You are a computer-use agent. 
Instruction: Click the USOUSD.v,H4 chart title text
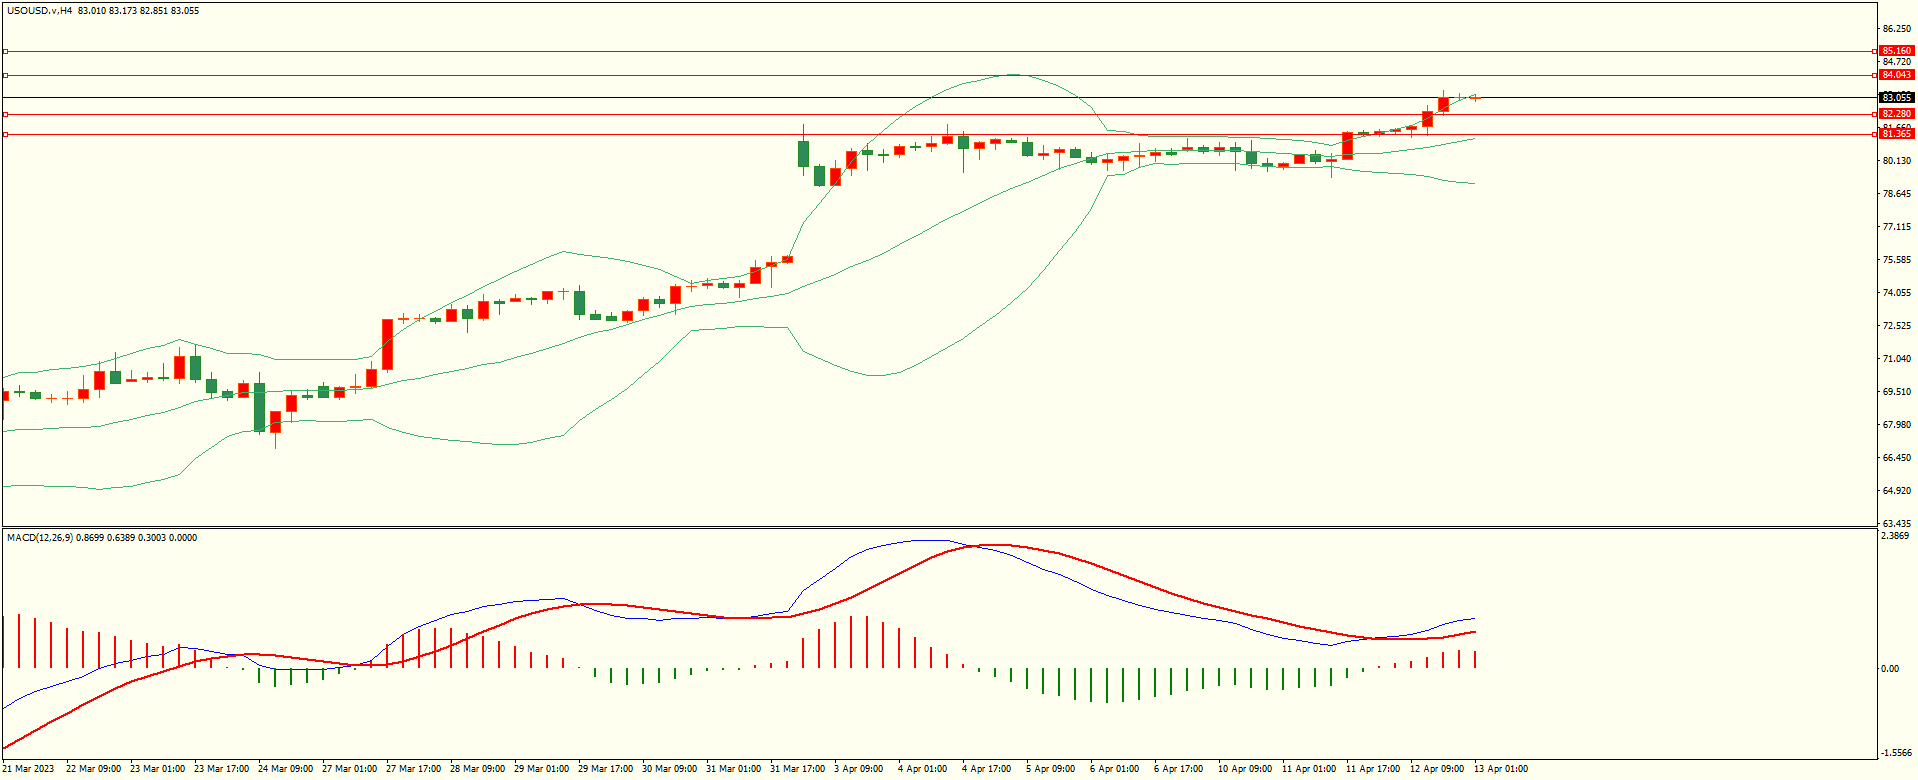pos(40,11)
